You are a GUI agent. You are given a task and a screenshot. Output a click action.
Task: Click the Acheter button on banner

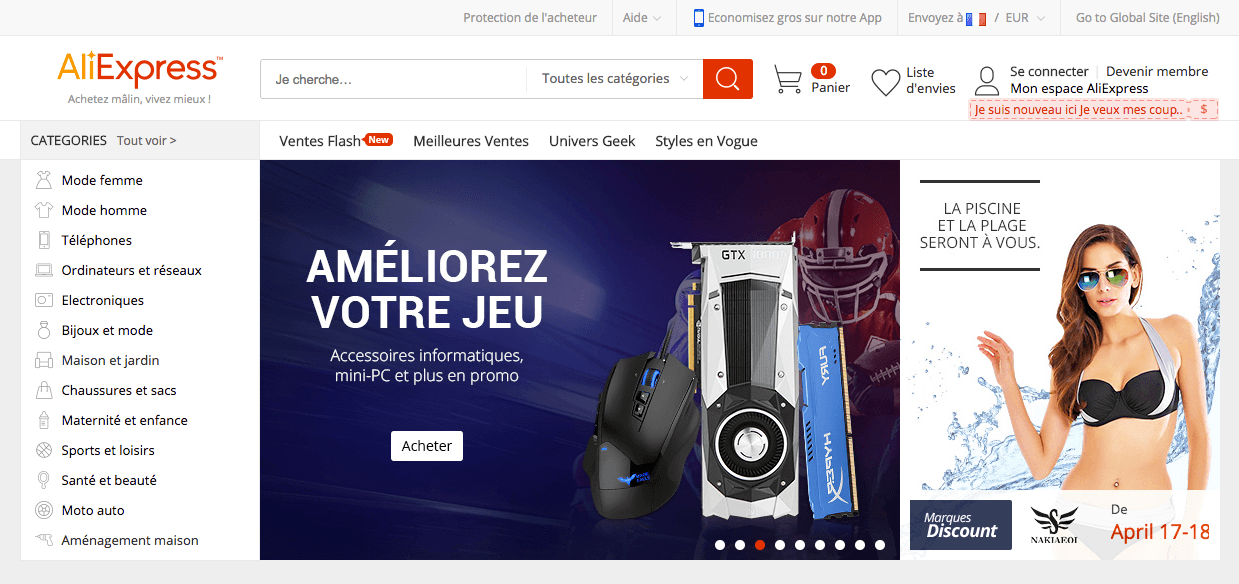click(427, 446)
